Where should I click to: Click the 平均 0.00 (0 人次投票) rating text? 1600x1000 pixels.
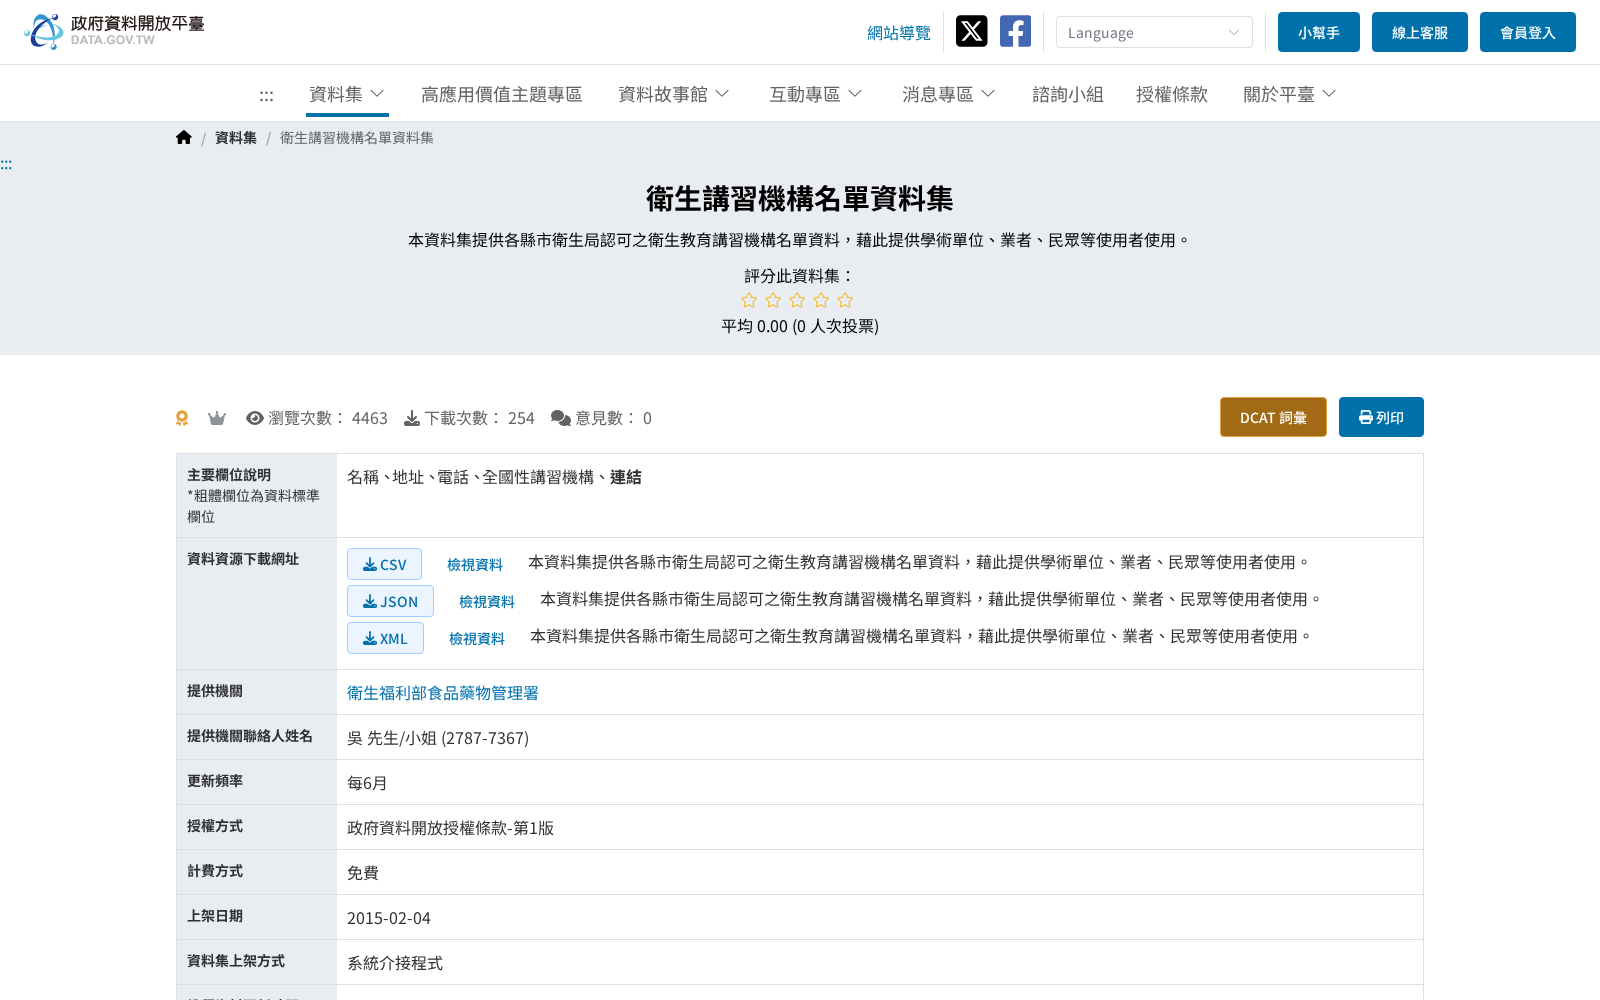tap(800, 326)
